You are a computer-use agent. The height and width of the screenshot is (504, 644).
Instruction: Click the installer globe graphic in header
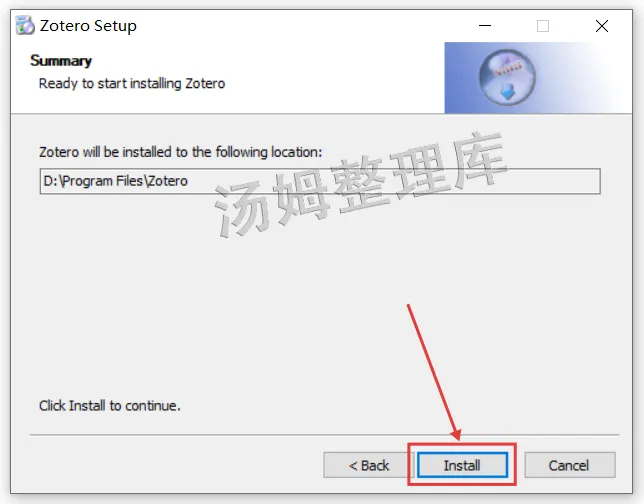coord(507,77)
